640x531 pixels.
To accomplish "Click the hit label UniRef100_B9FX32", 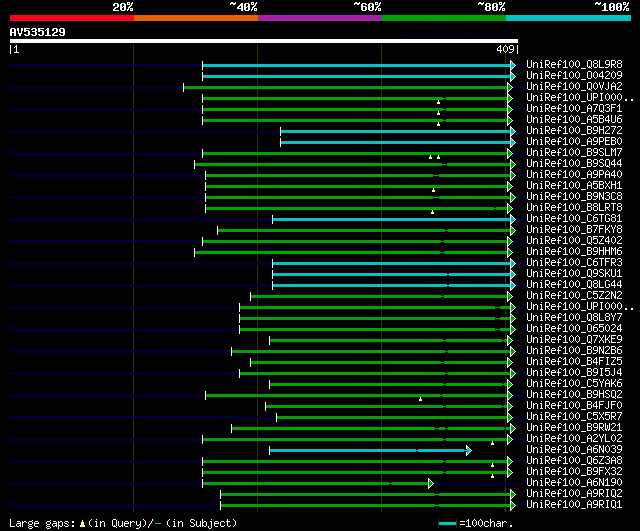I will click(574, 472).
